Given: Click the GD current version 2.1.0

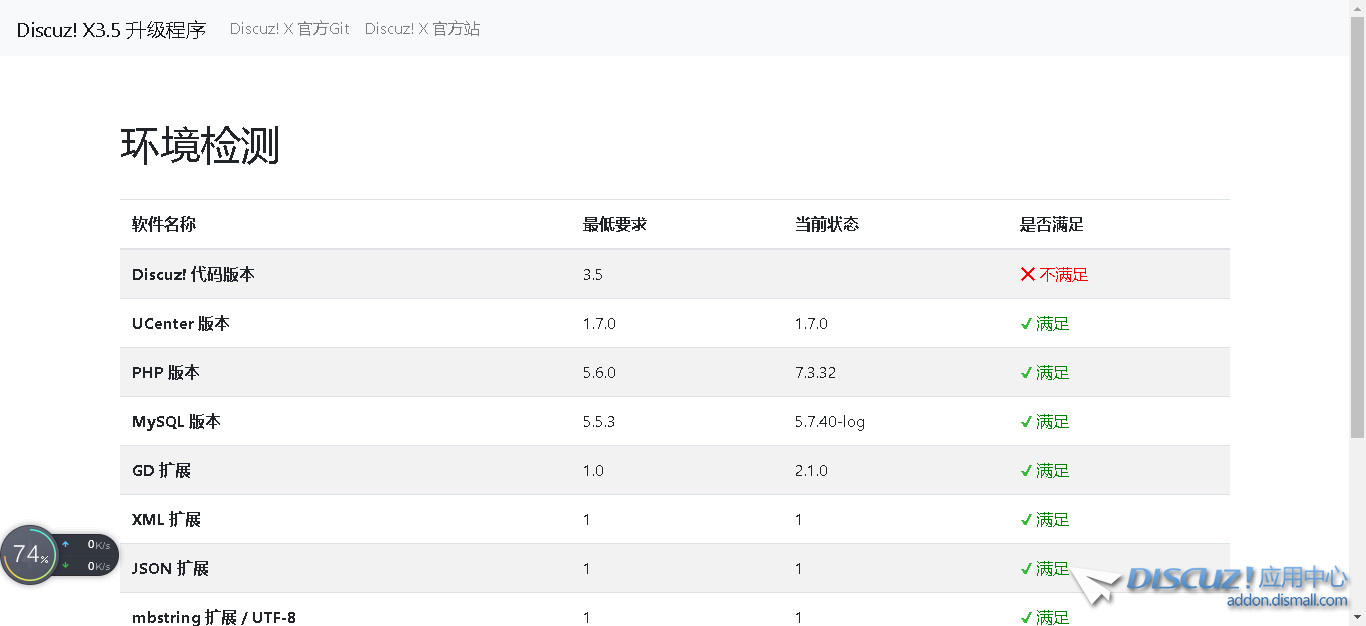Looking at the screenshot, I should 811,470.
